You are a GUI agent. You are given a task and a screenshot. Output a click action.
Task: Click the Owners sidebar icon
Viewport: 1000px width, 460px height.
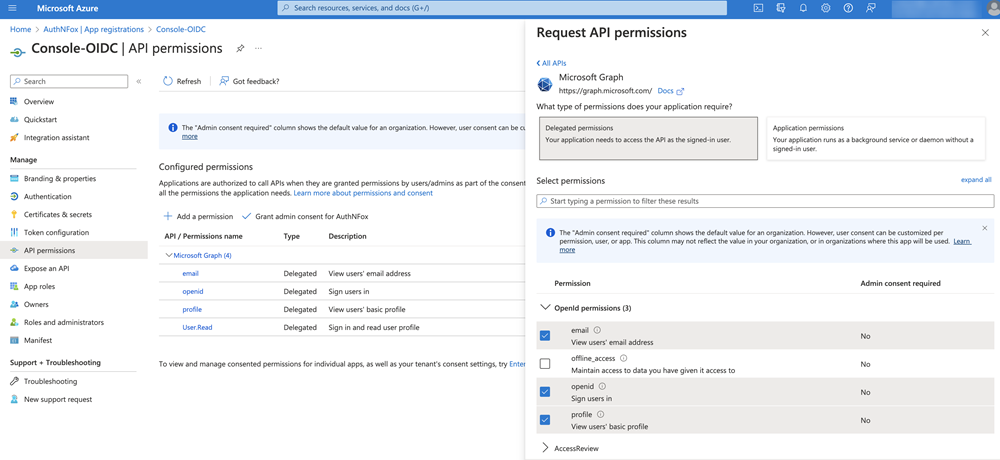pos(14,304)
